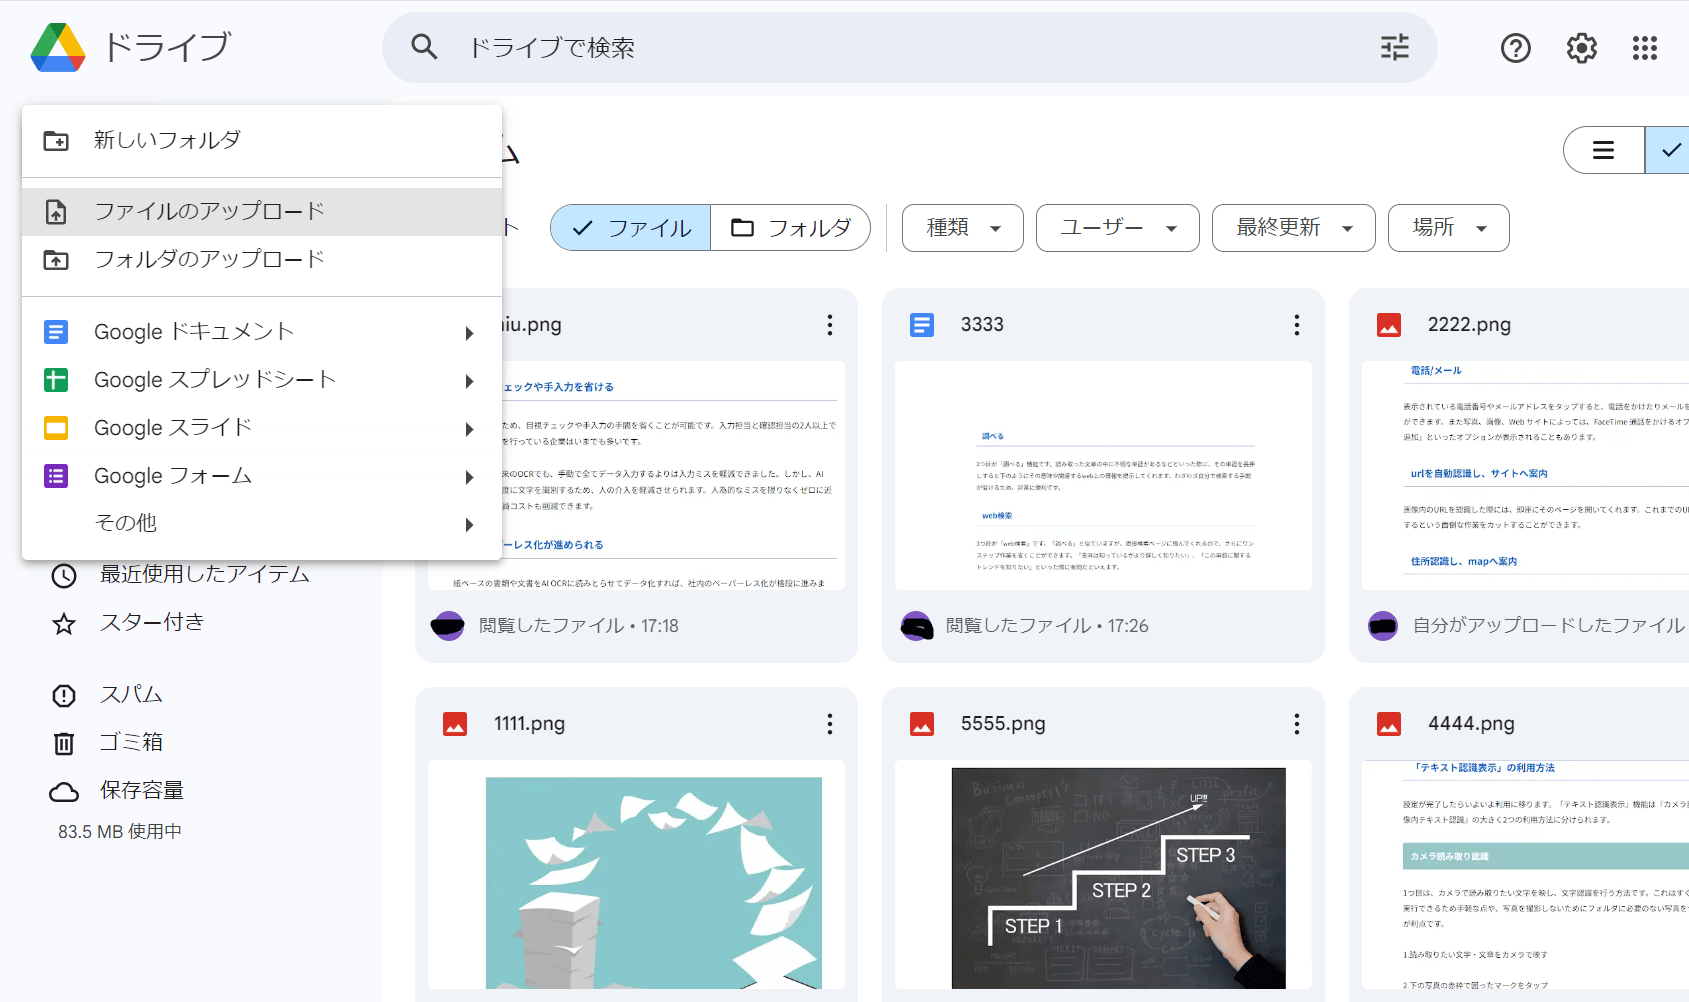Click the file upload icon in menu
The image size is (1689, 1002).
[56, 212]
